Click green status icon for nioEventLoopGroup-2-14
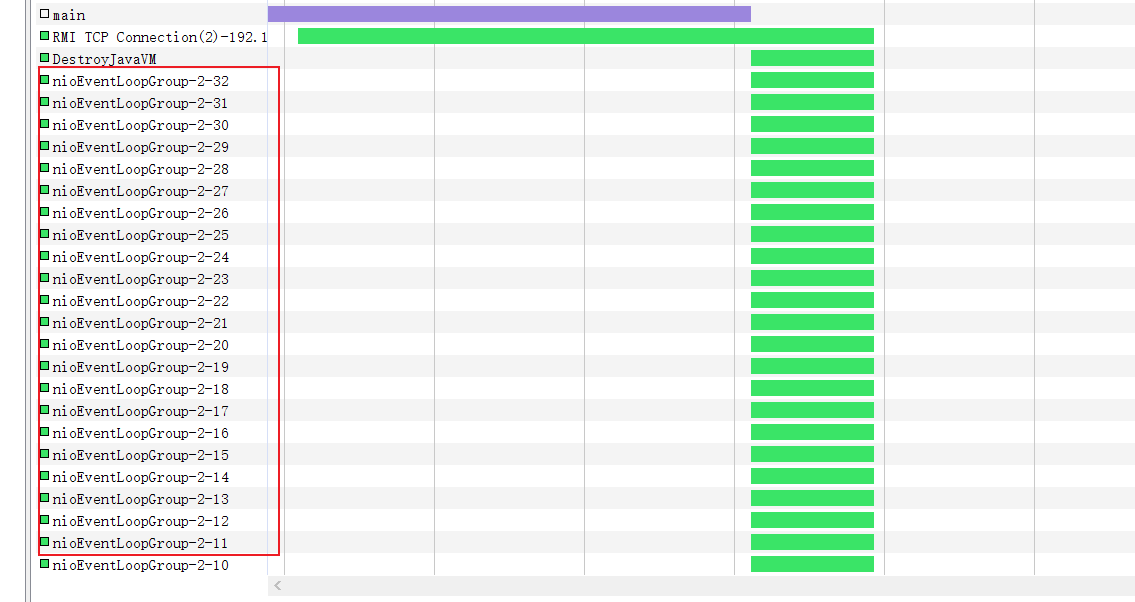 pos(44,476)
